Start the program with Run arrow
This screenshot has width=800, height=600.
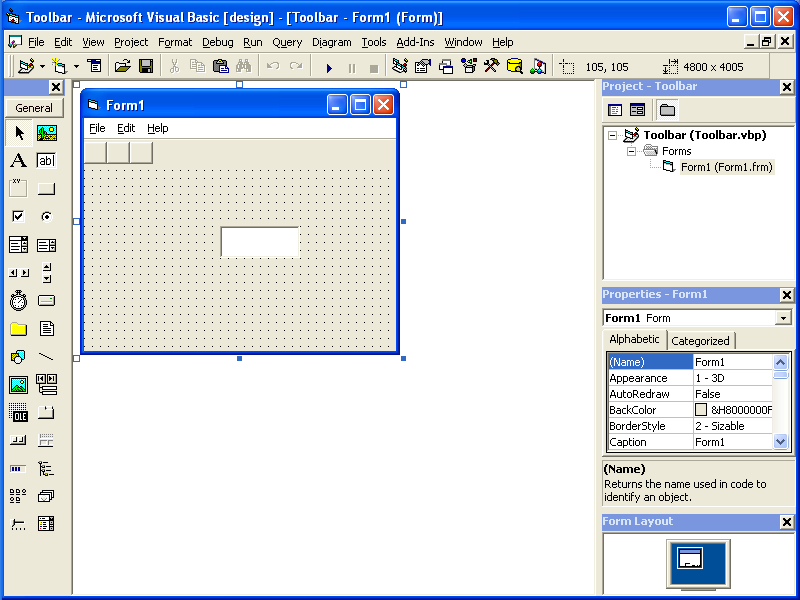tap(329, 67)
